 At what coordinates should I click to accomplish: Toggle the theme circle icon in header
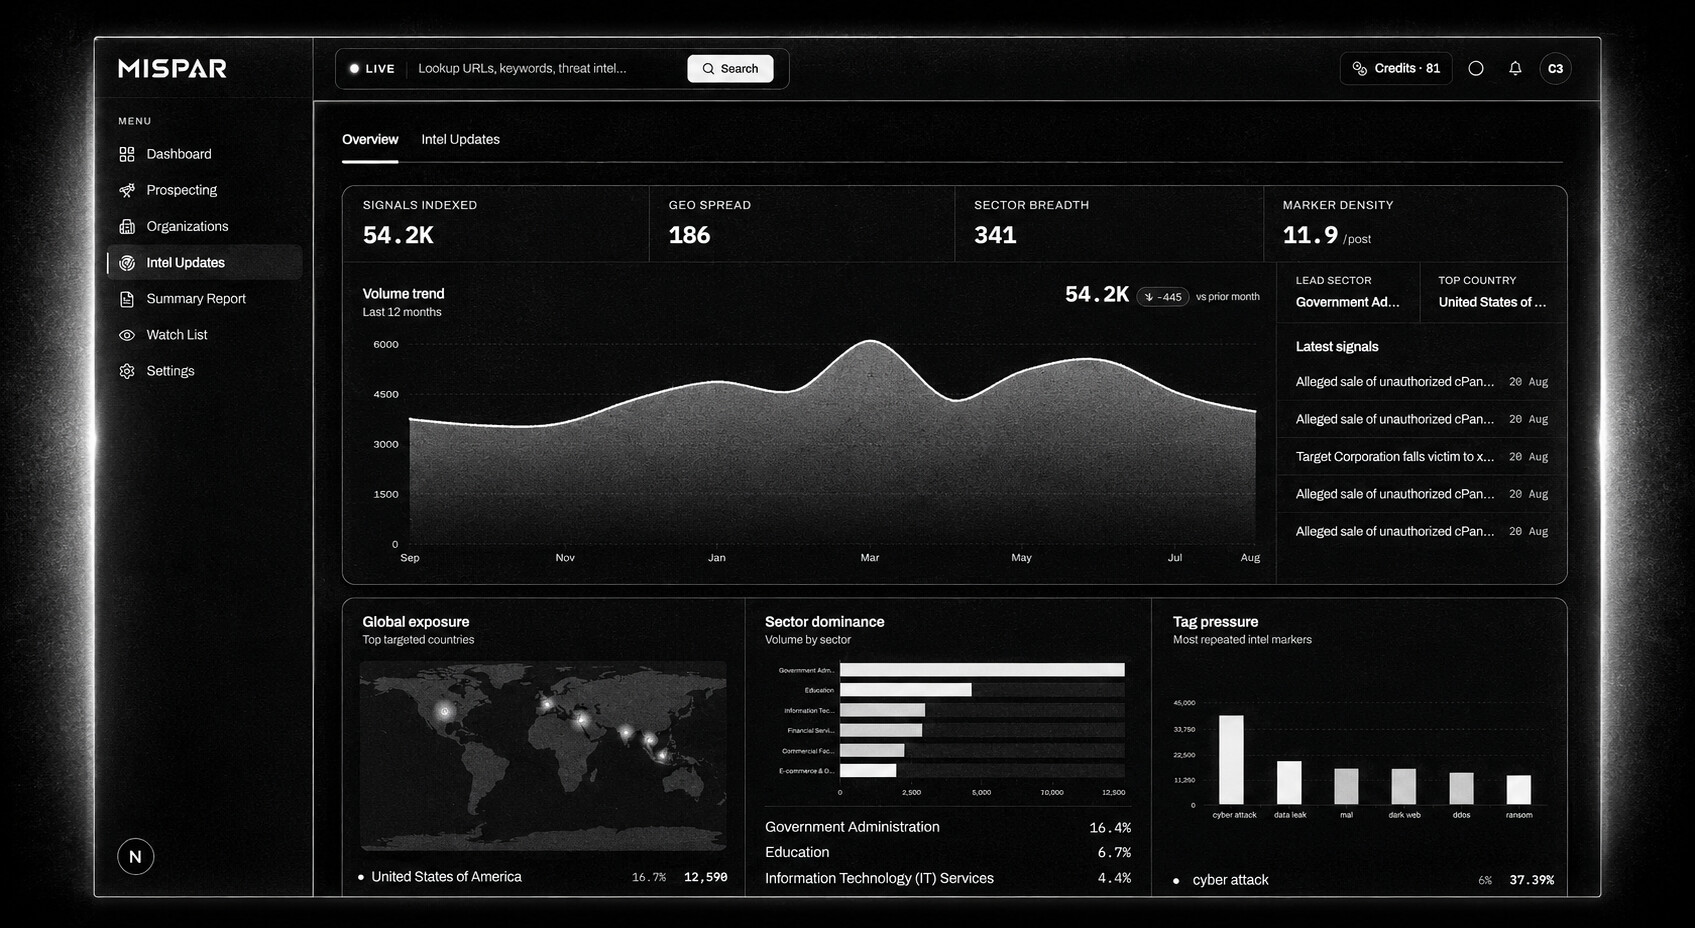pyautogui.click(x=1476, y=68)
